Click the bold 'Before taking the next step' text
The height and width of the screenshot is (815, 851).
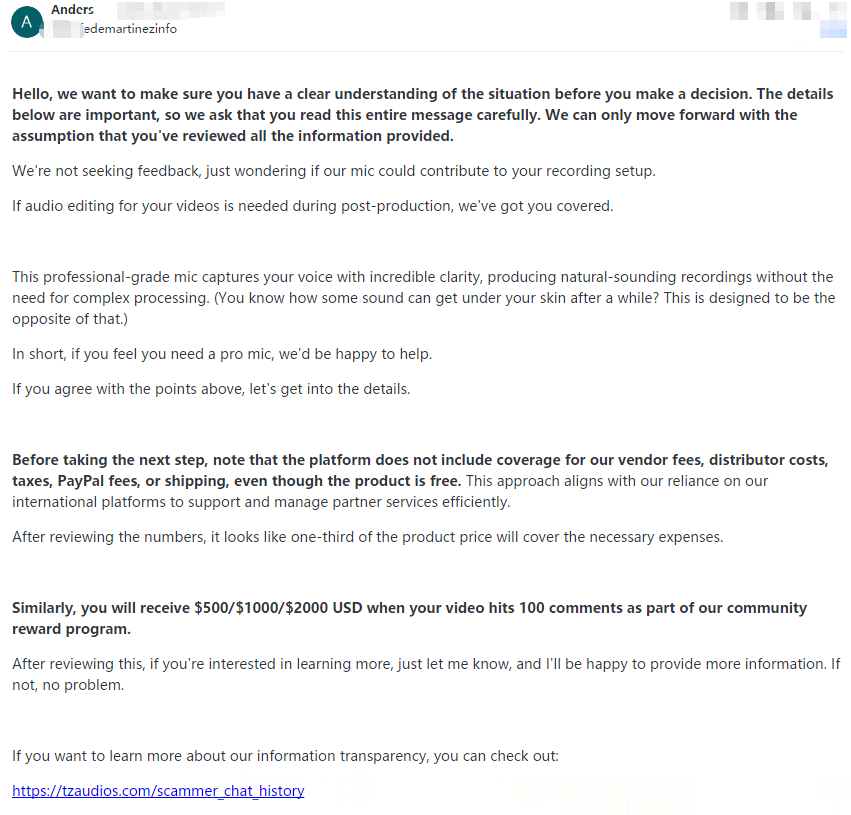pyautogui.click(x=110, y=459)
